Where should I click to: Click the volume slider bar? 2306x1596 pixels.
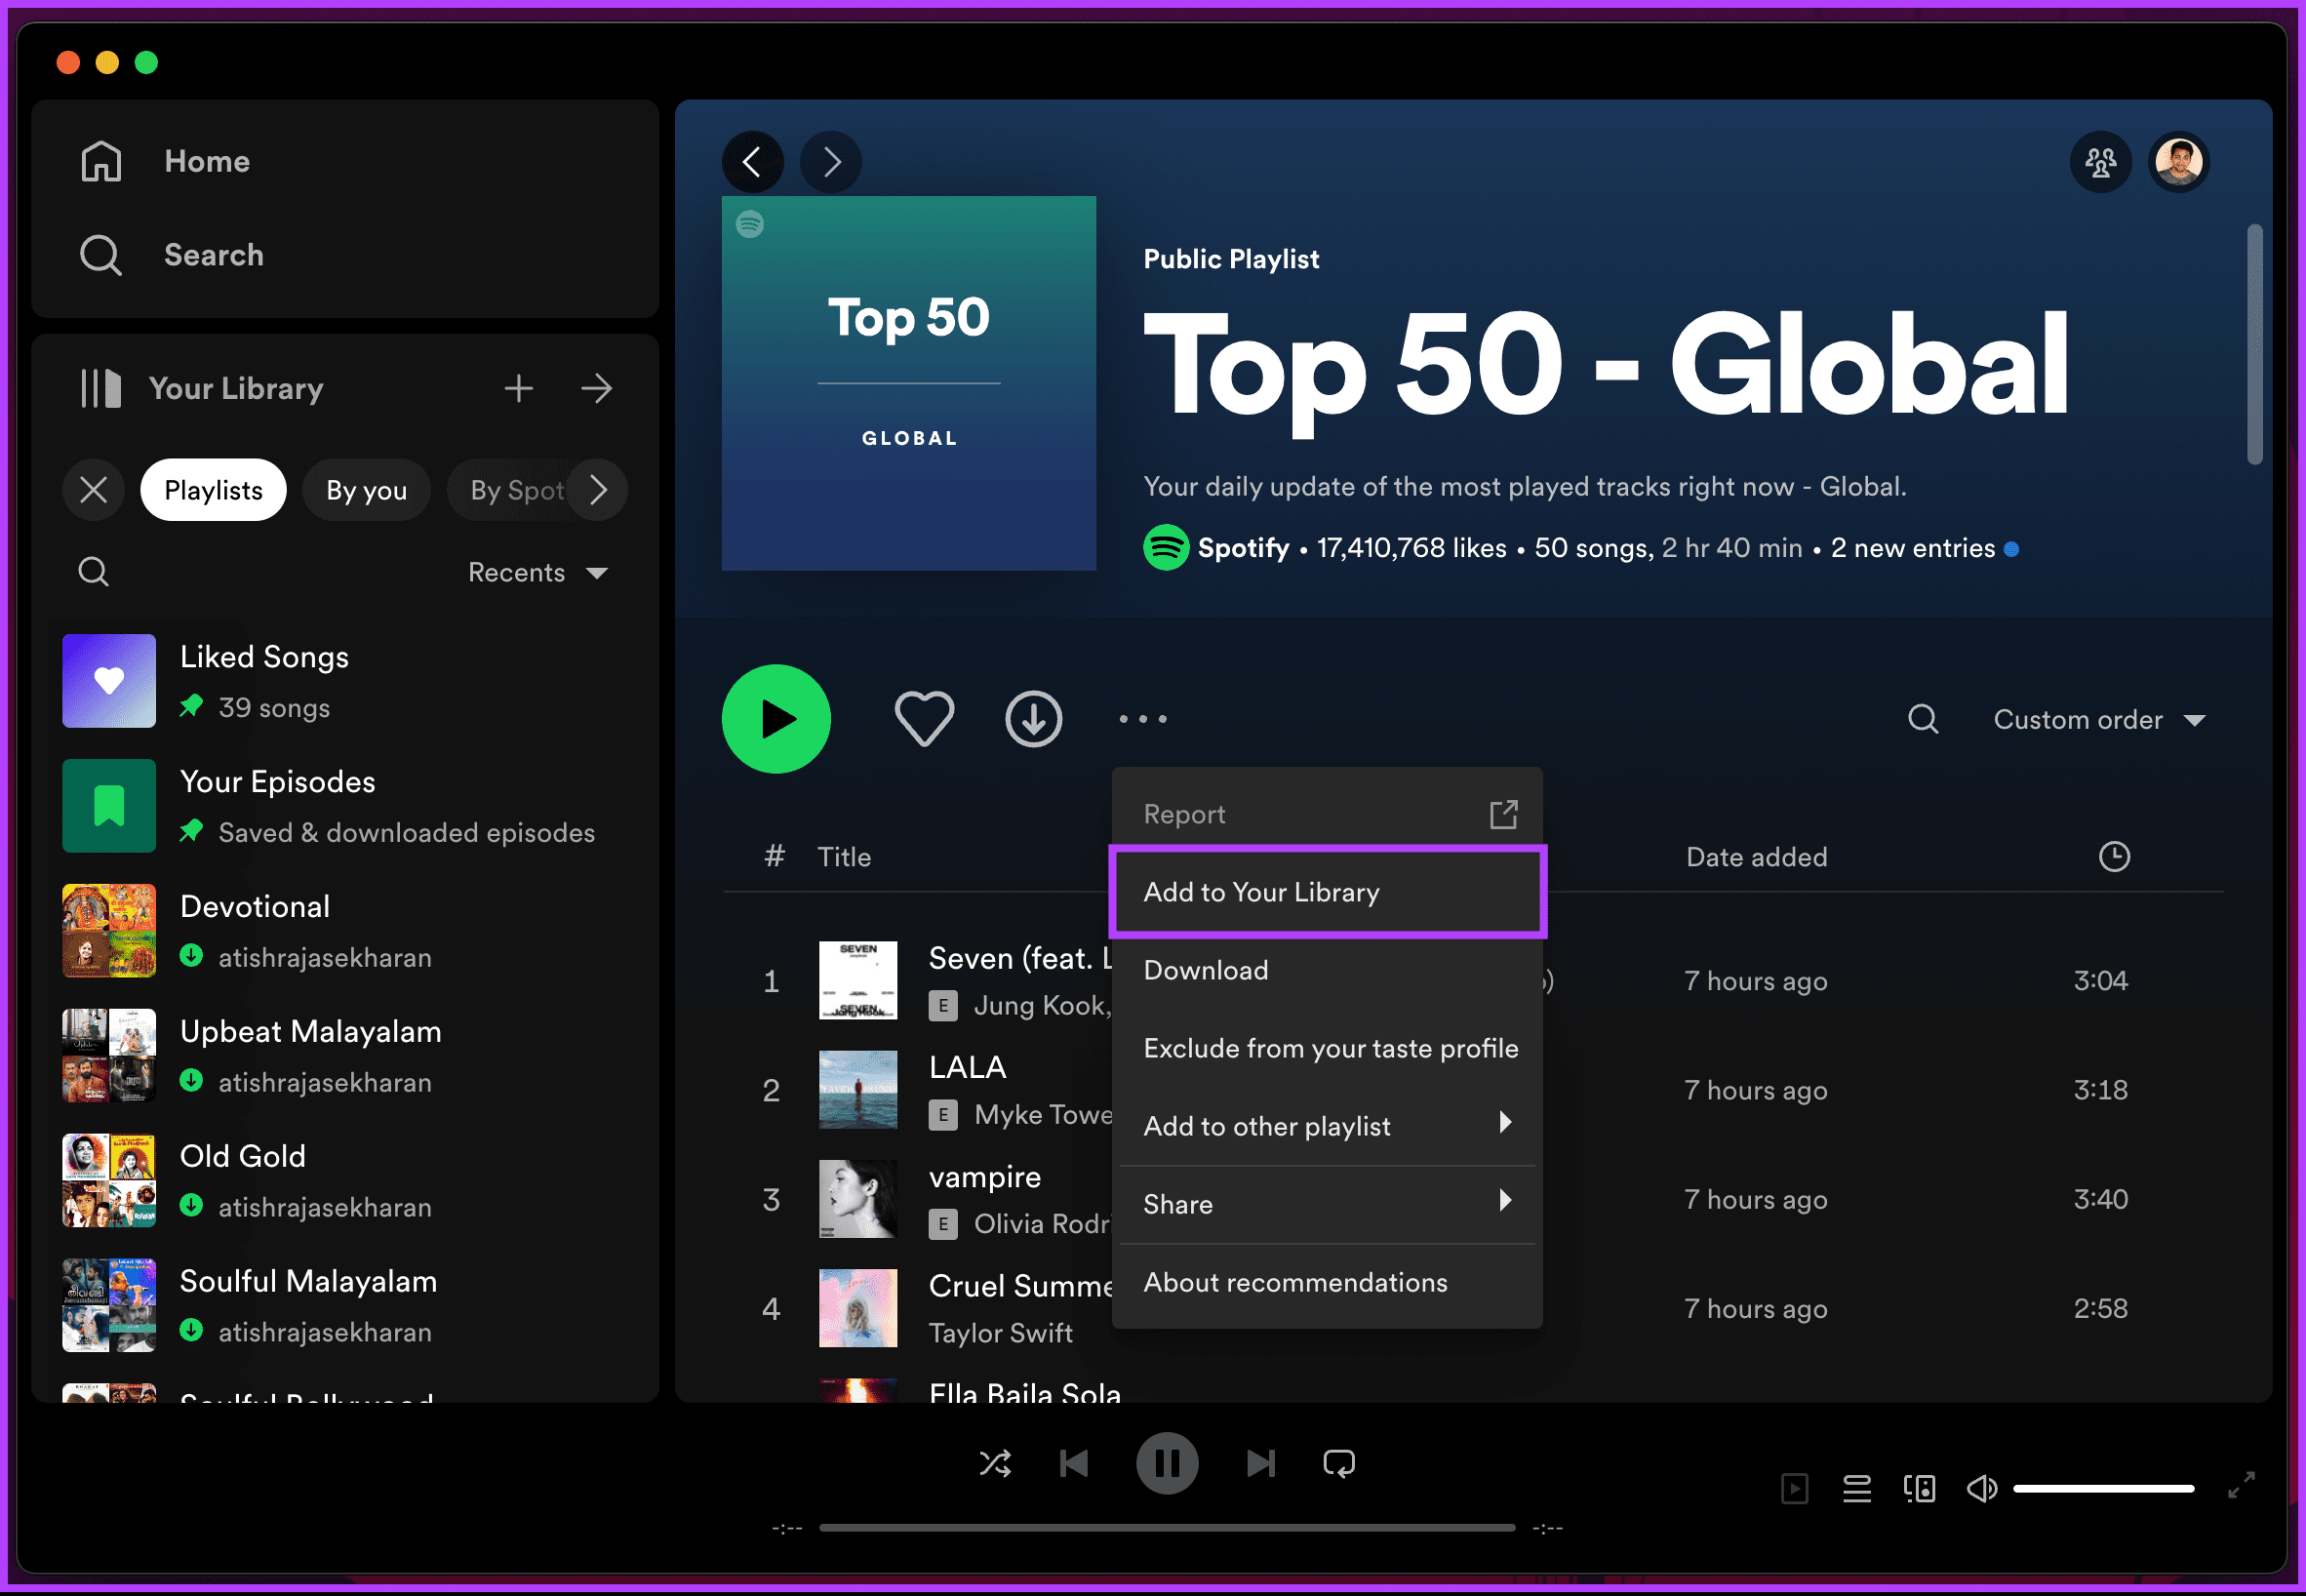2104,1488
